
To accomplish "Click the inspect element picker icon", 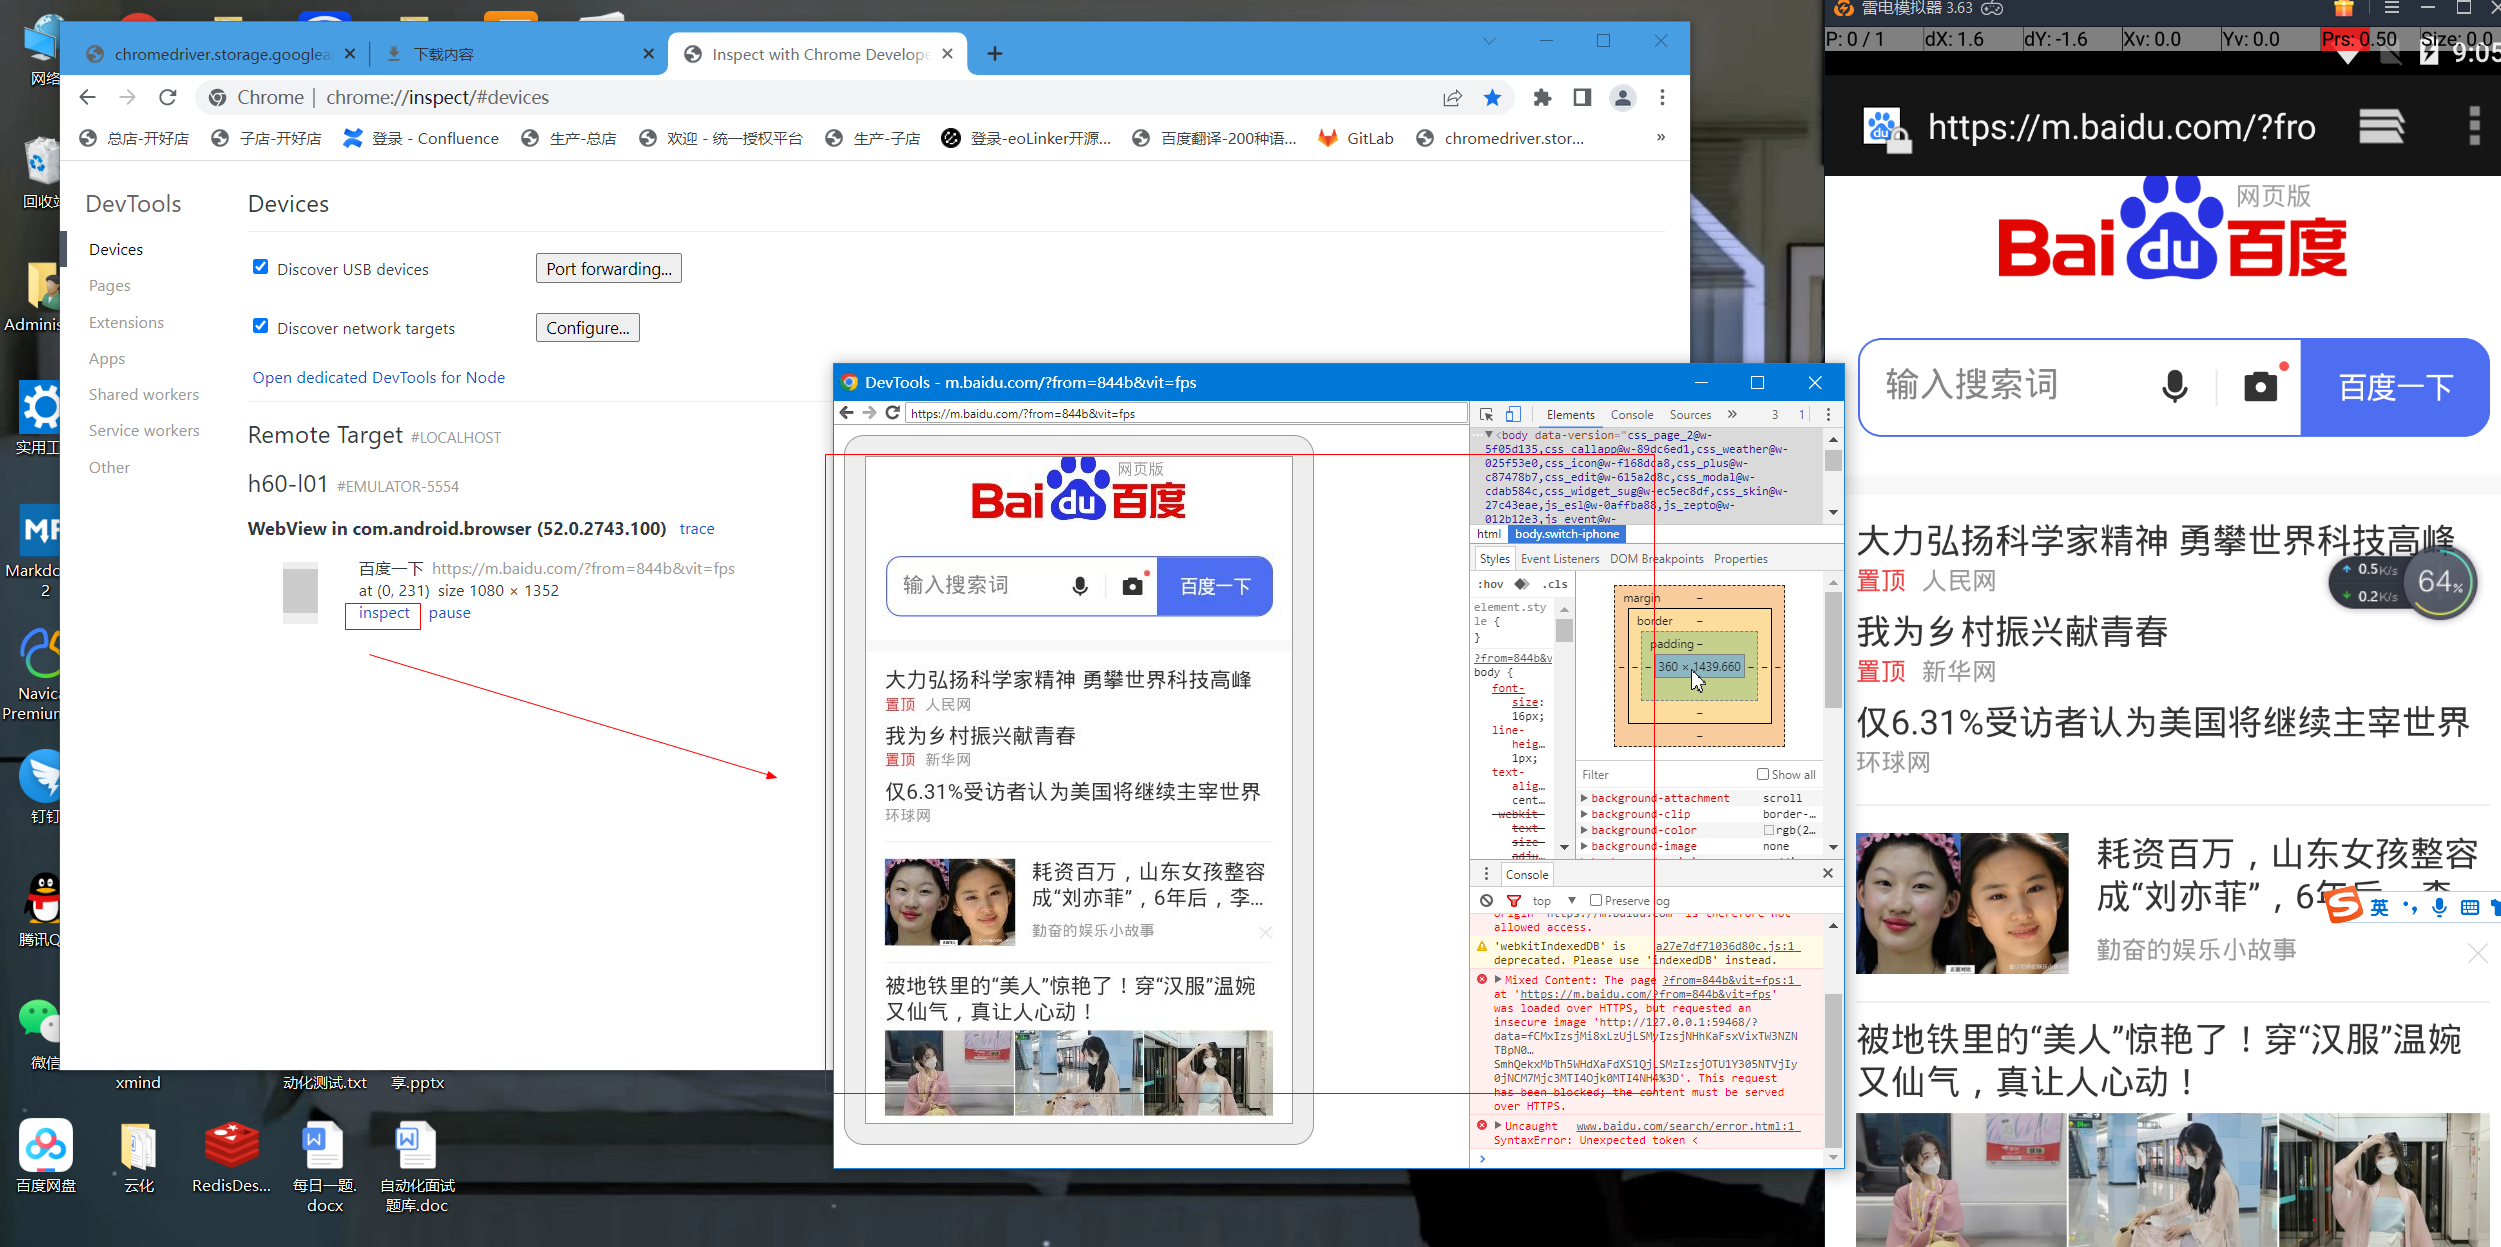I will pos(1487,414).
